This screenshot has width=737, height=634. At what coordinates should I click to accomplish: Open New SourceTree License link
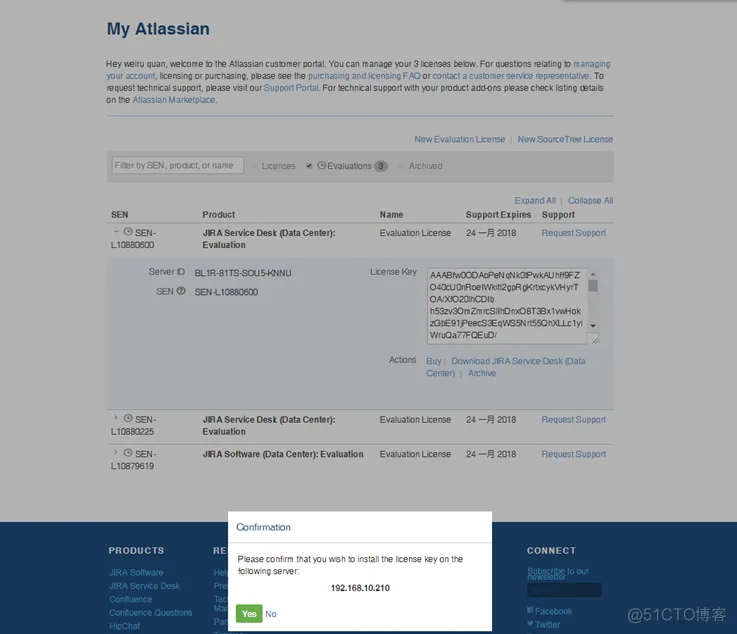pyautogui.click(x=565, y=139)
